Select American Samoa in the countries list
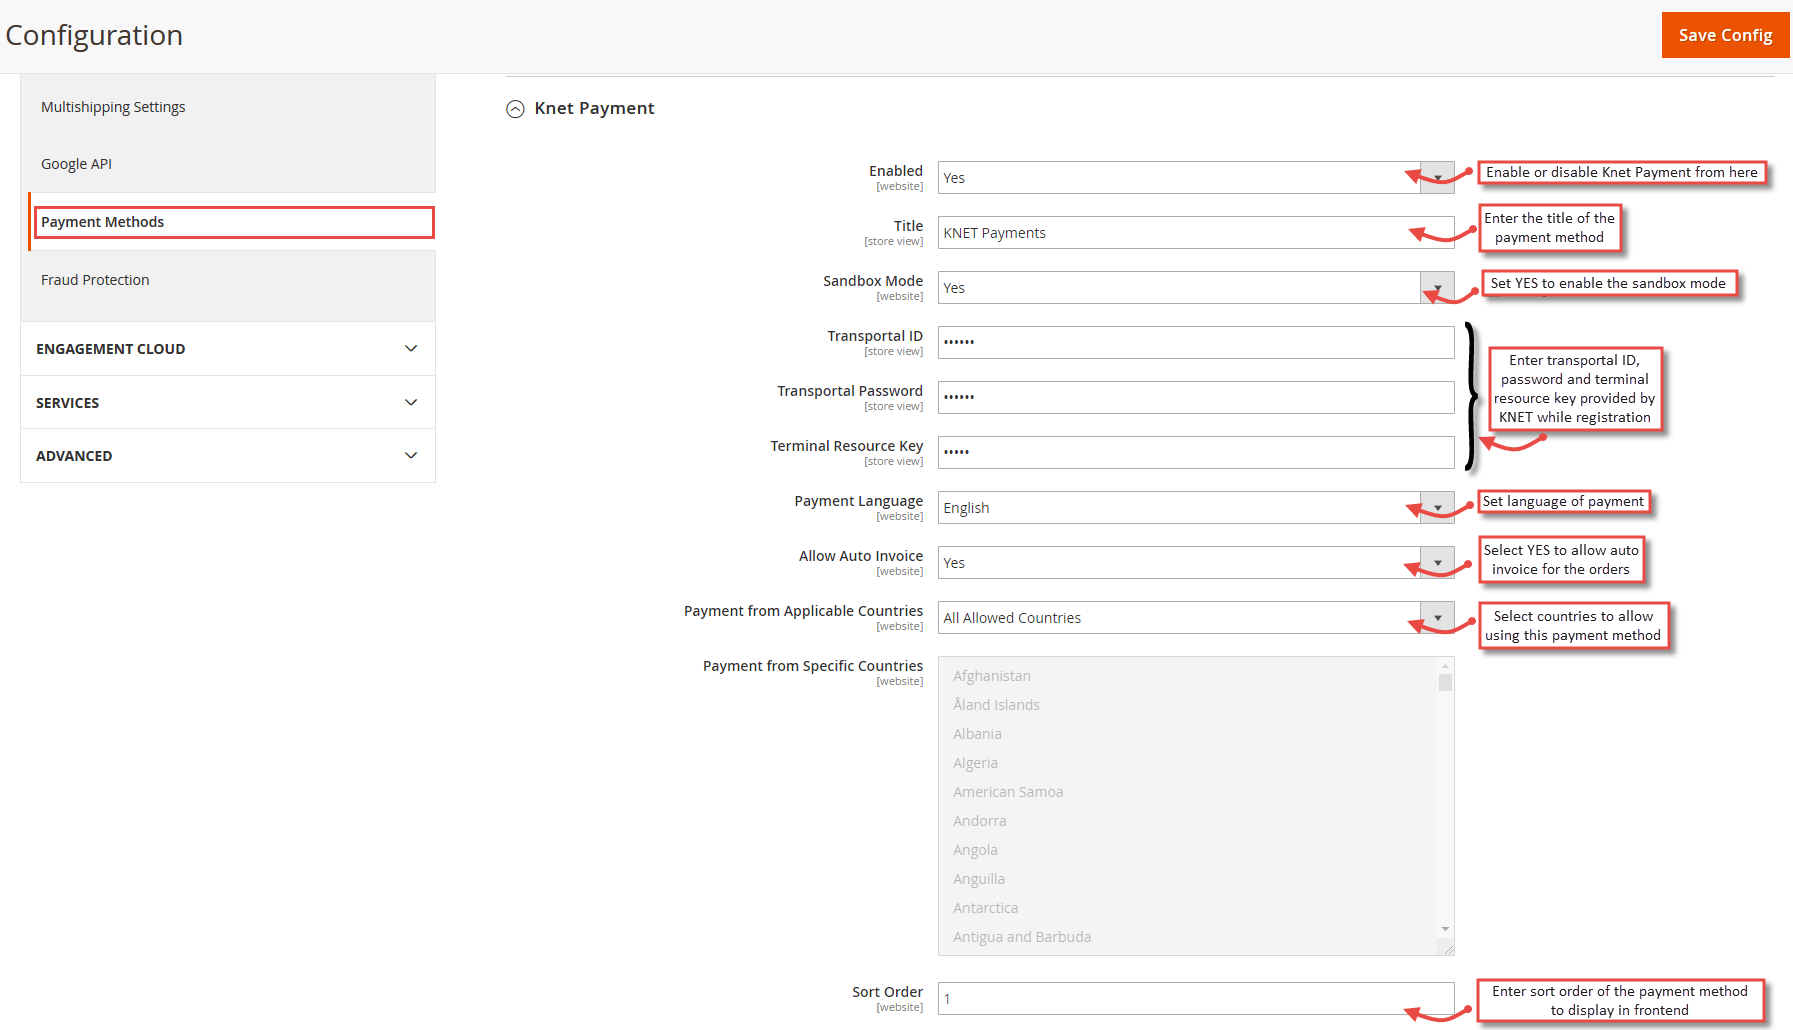 point(1008,792)
